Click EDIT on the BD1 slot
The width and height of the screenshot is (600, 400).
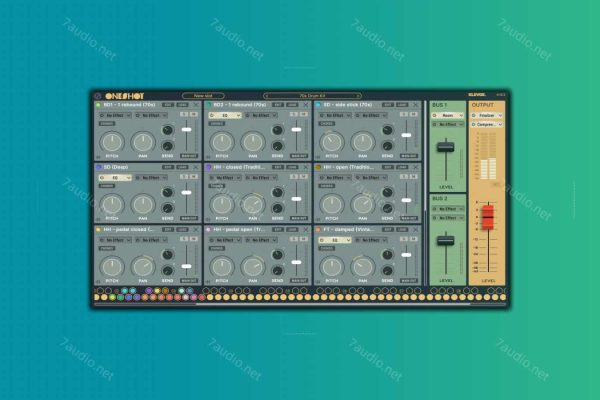point(168,105)
